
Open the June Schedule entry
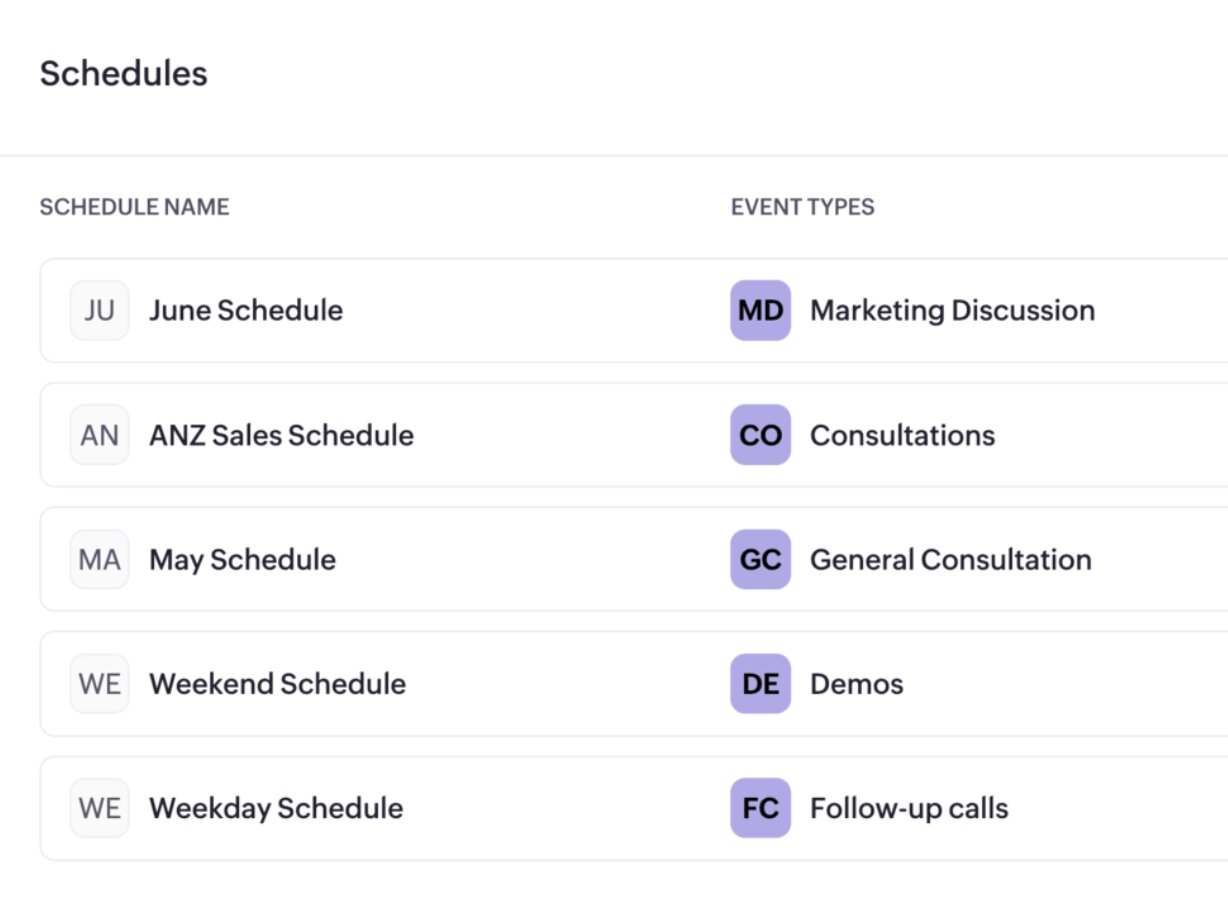245,310
